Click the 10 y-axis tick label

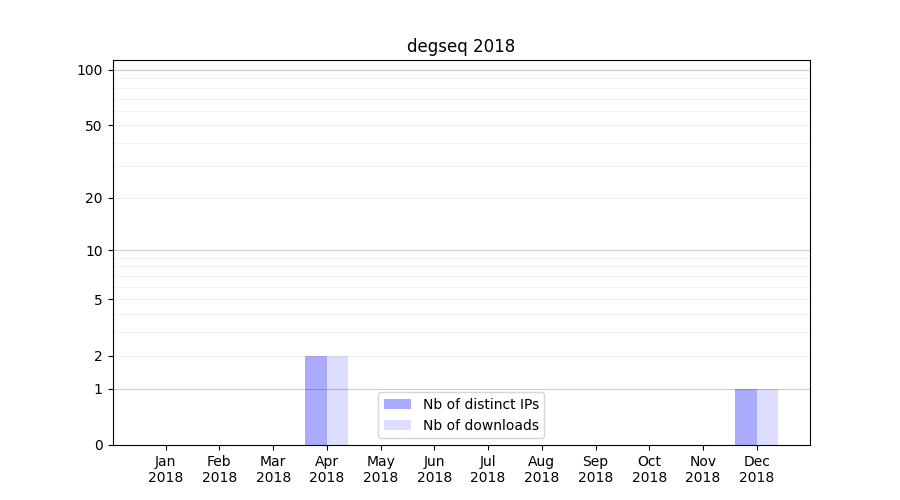click(x=94, y=251)
